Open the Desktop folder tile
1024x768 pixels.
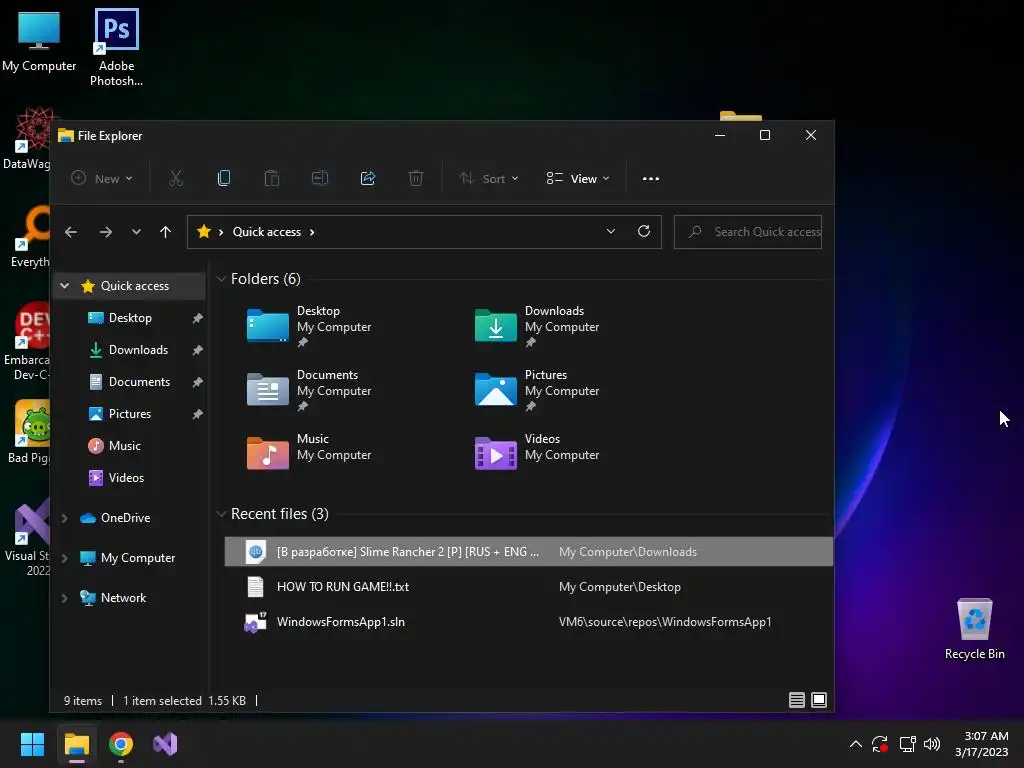point(310,326)
